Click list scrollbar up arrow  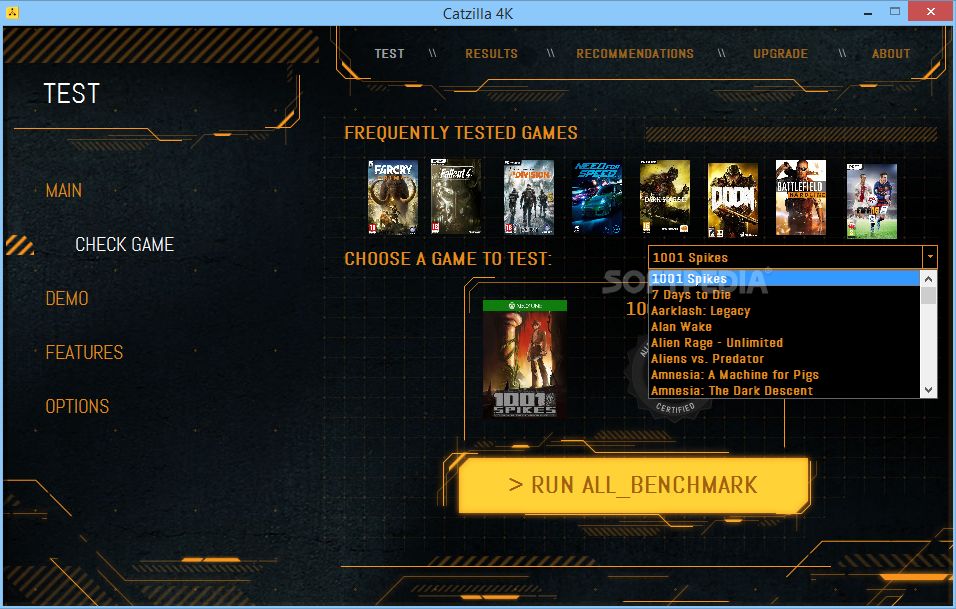928,279
